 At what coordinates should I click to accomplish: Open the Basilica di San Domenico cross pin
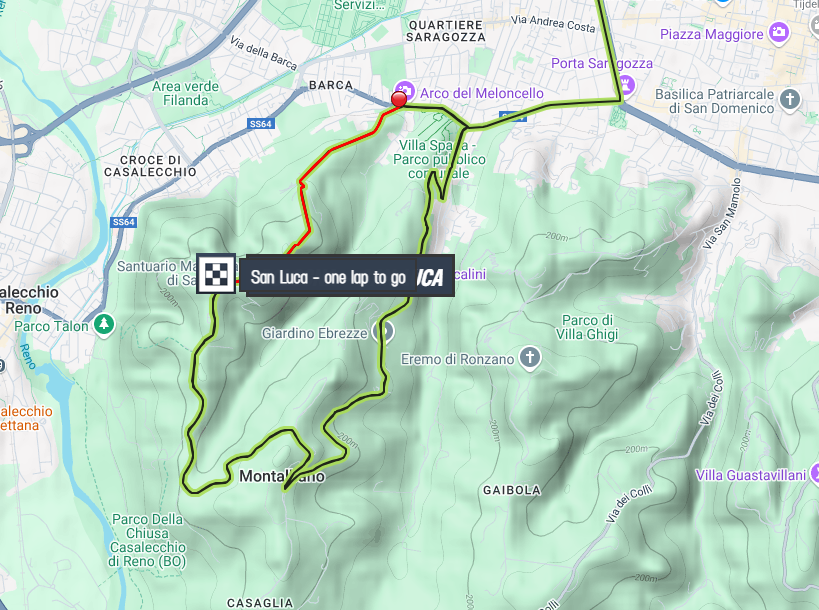click(x=790, y=99)
